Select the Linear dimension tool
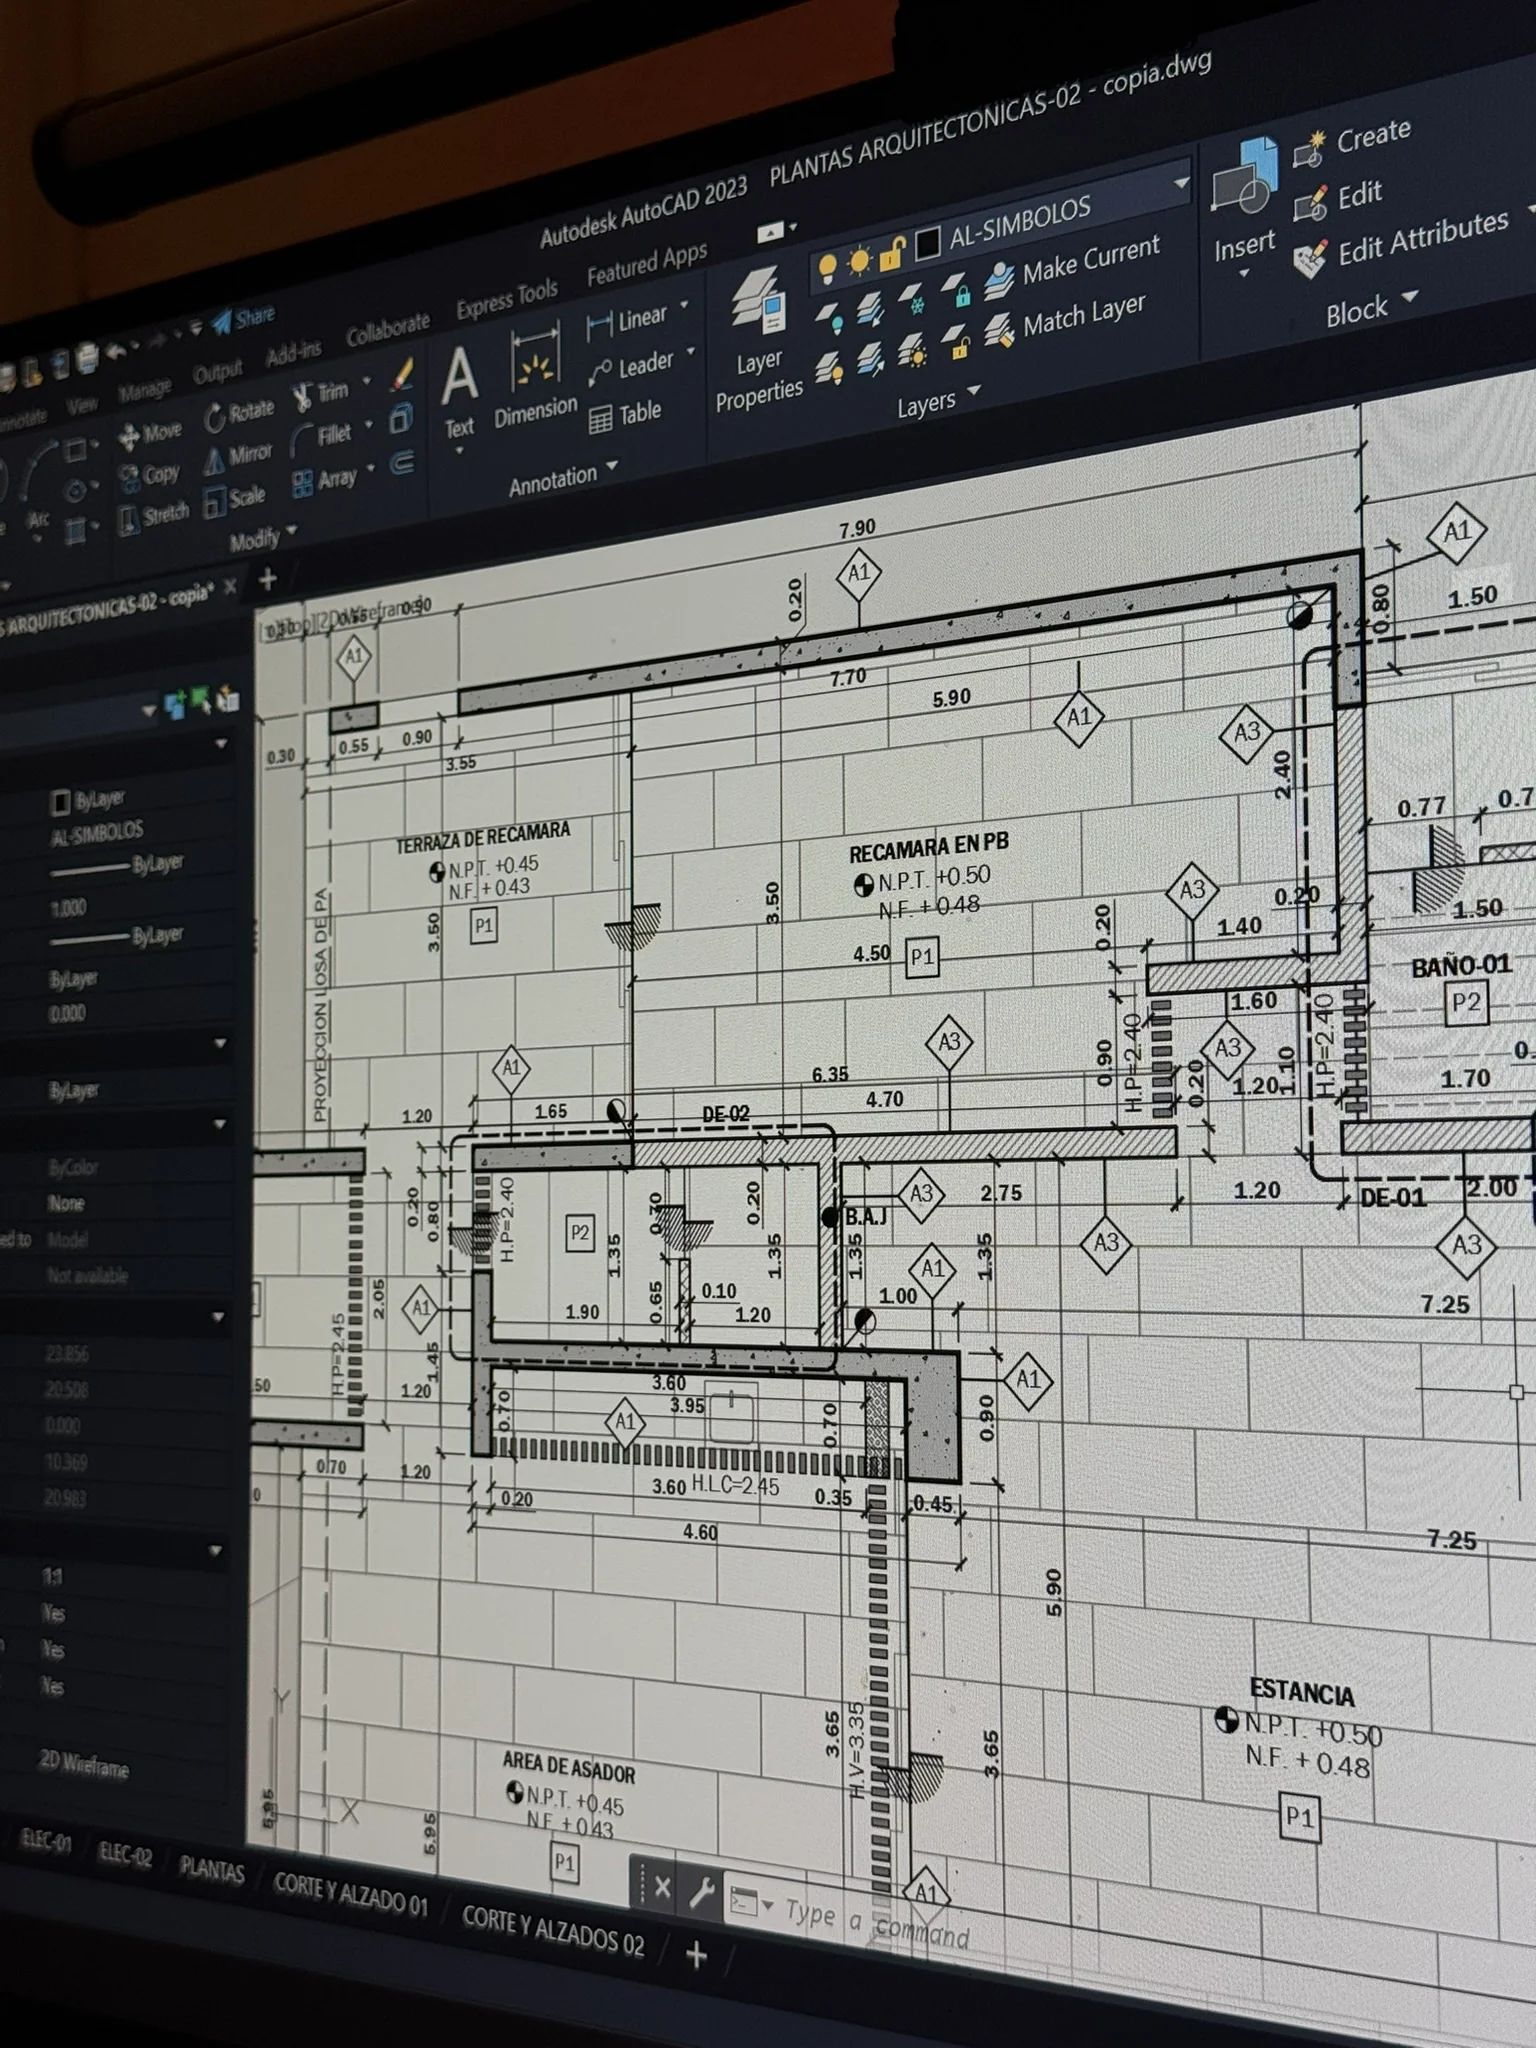1536x2048 pixels. pos(627,320)
